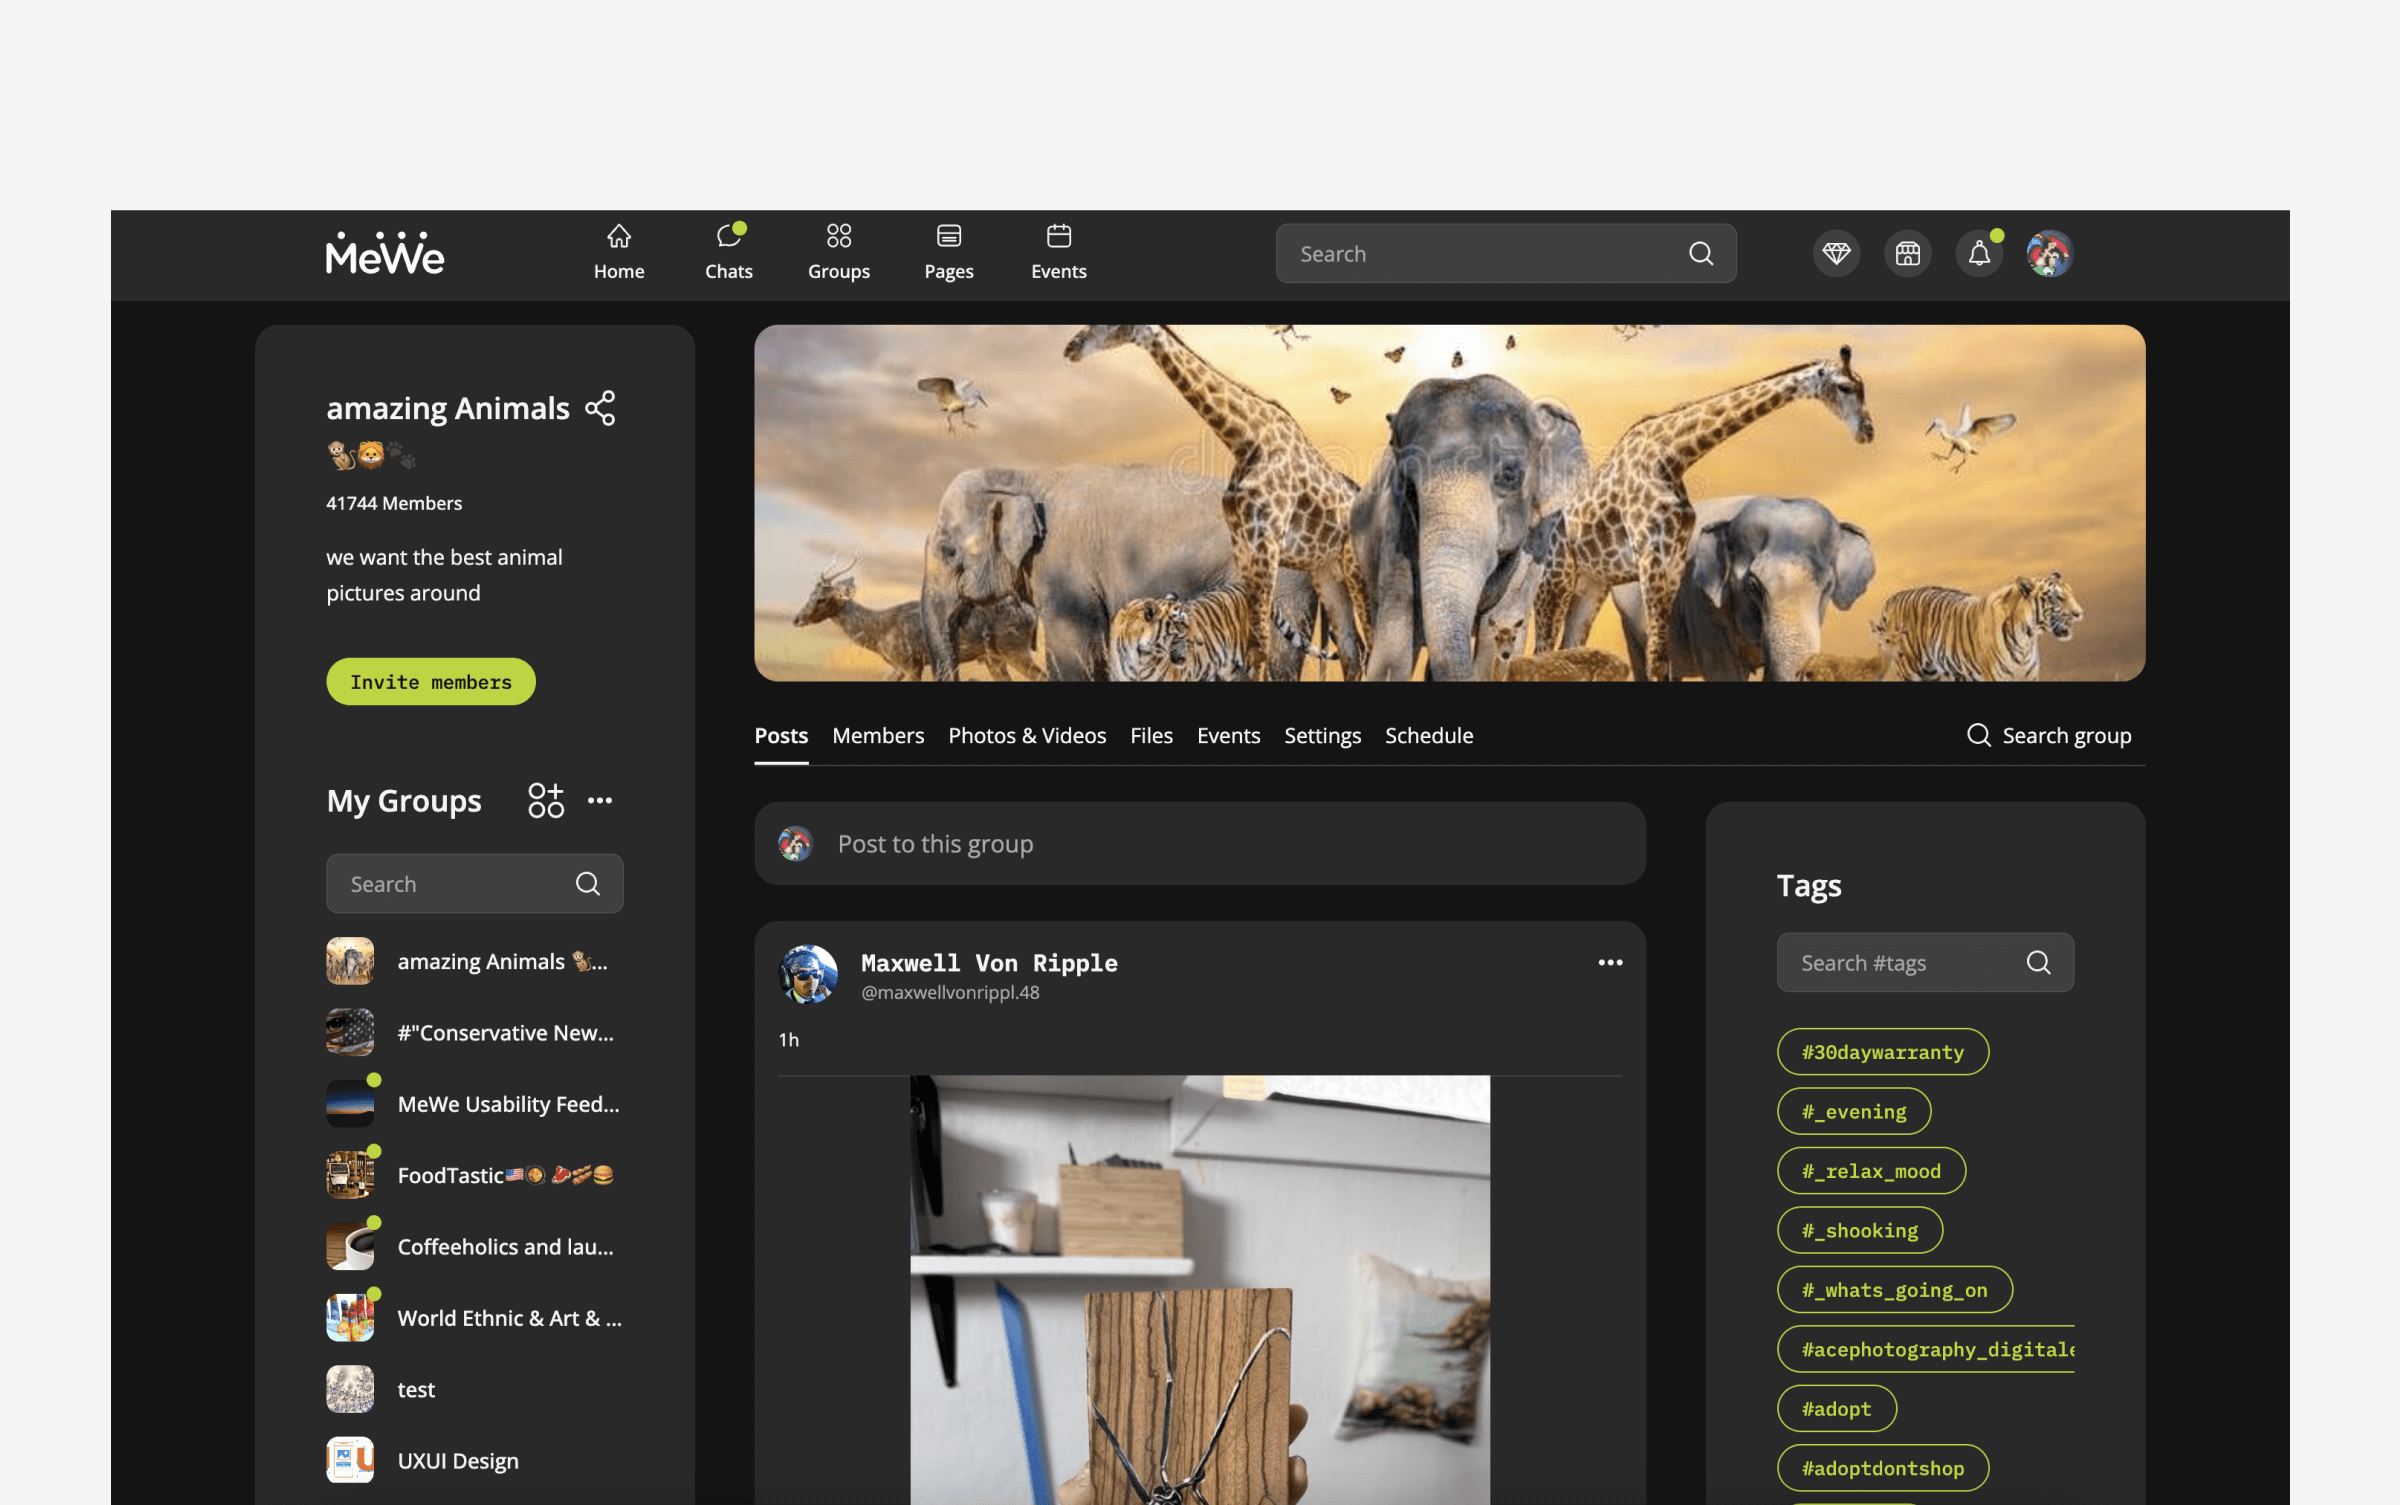This screenshot has width=2400, height=1505.
Task: Open My Groups three-dot options menu
Action: coord(600,801)
